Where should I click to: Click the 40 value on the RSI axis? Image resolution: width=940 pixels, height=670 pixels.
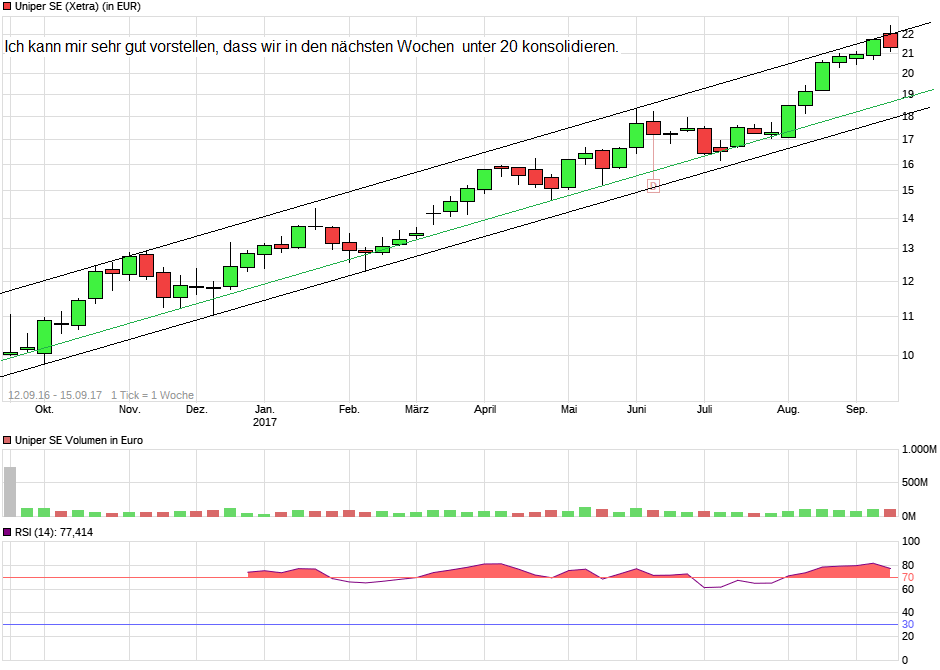click(908, 612)
